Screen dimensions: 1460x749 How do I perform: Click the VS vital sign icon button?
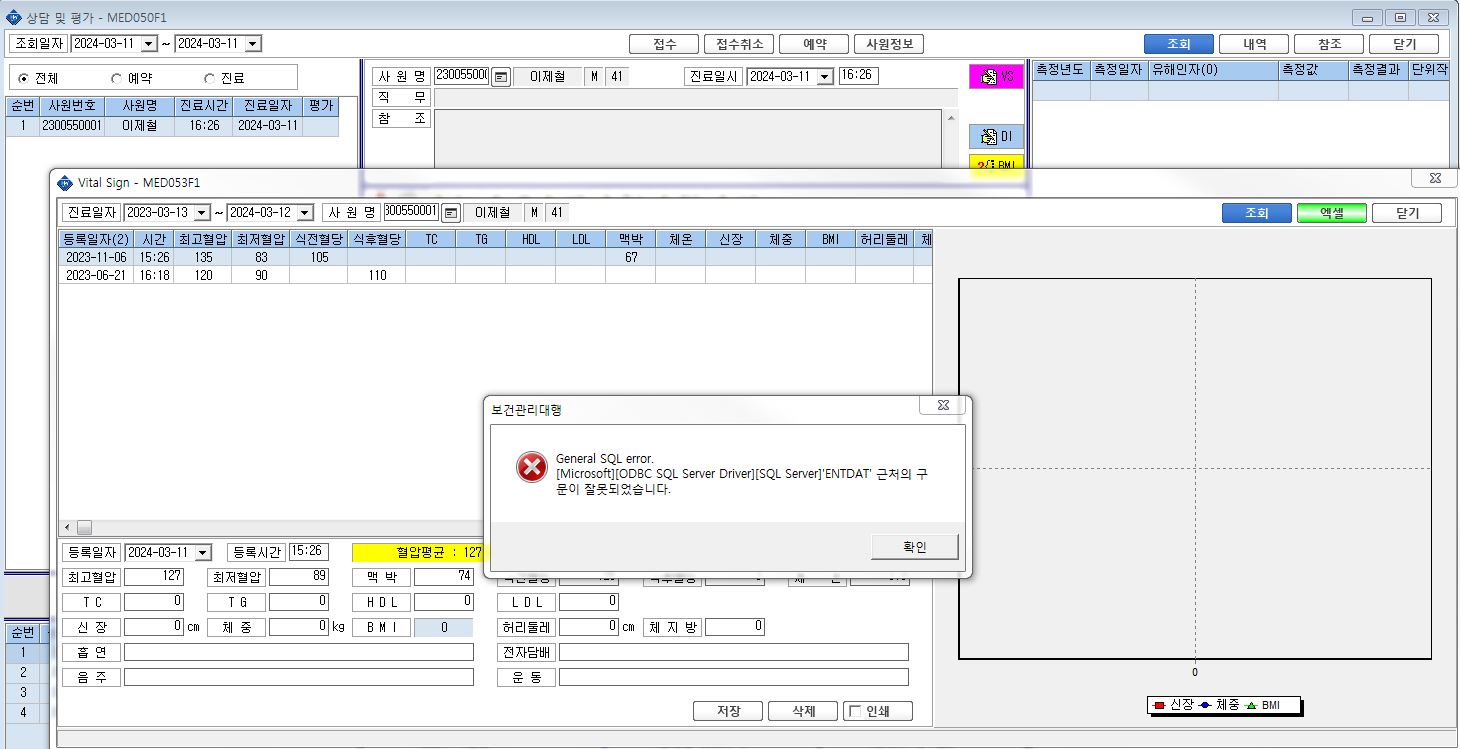pos(996,77)
